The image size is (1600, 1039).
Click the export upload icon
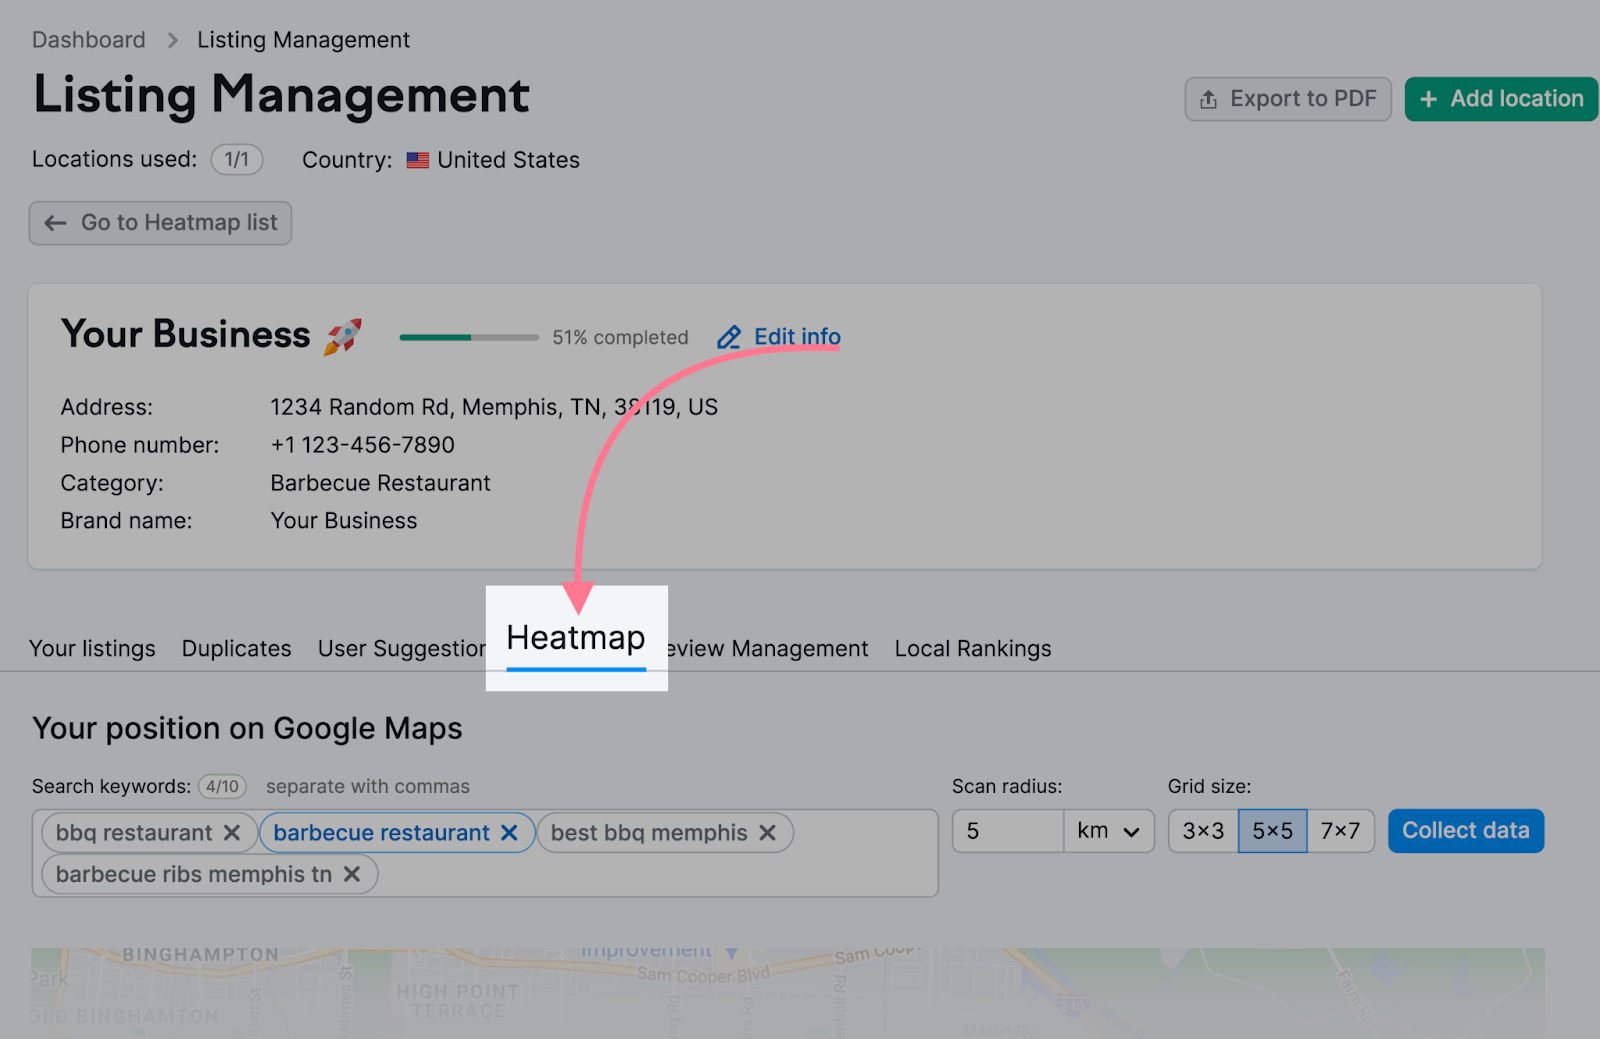pos(1208,100)
